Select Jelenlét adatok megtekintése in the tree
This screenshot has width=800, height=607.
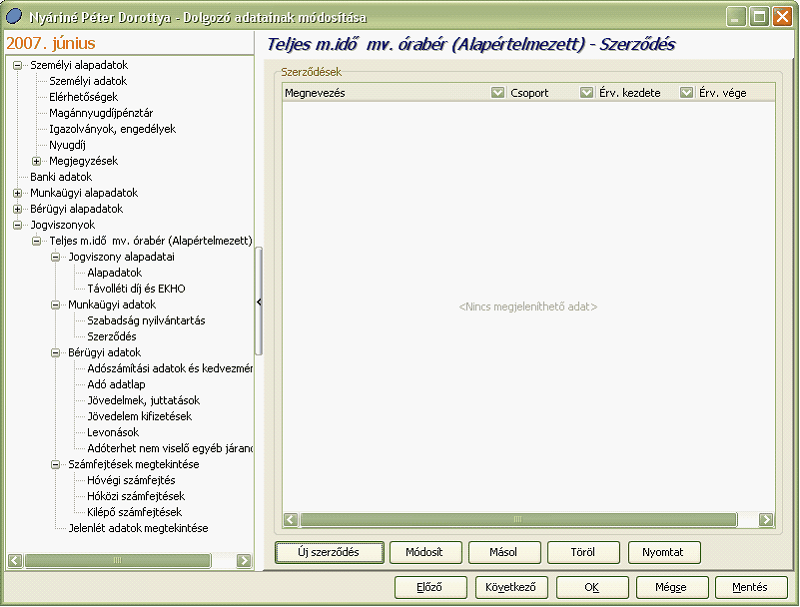click(139, 528)
